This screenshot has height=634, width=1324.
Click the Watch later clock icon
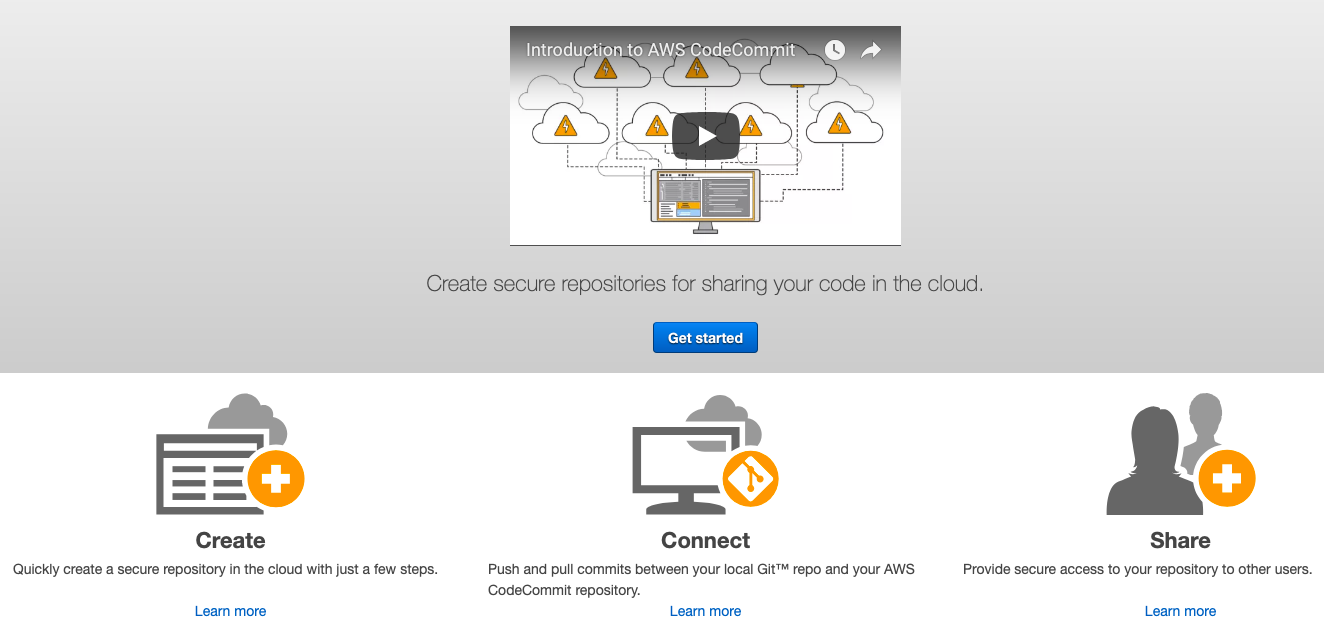835,50
